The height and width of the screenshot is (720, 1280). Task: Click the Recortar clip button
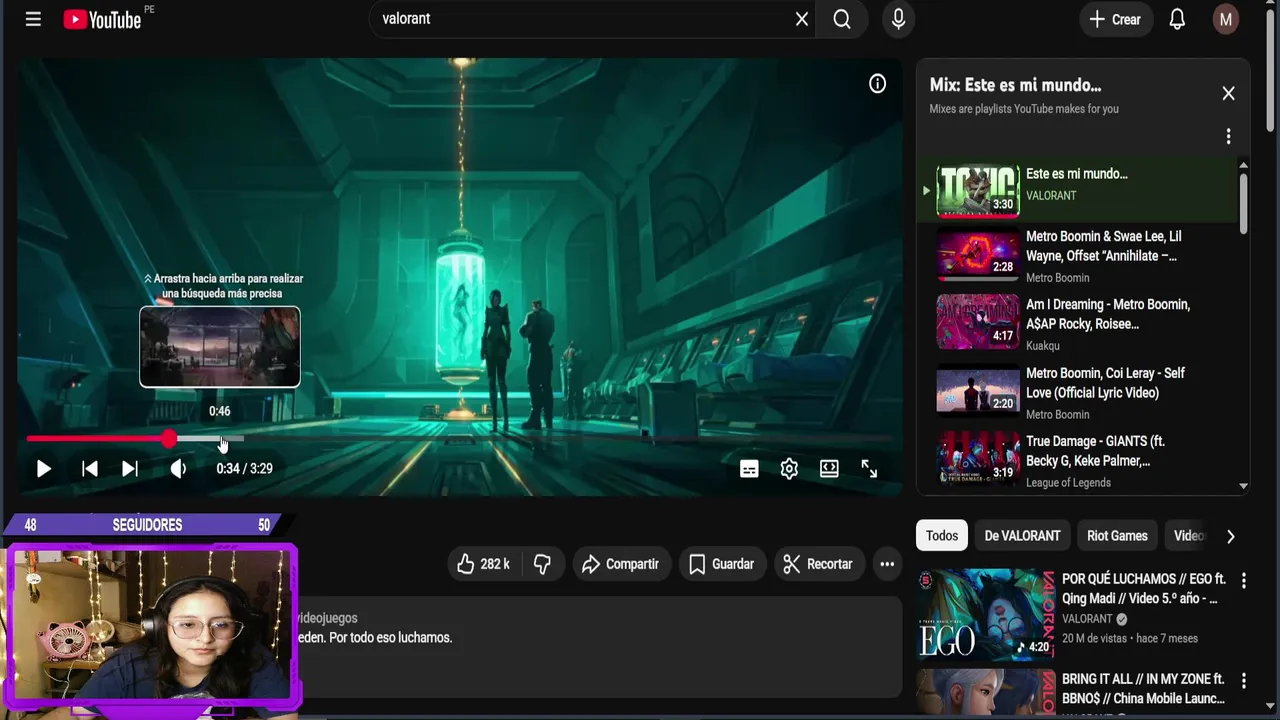[818, 564]
